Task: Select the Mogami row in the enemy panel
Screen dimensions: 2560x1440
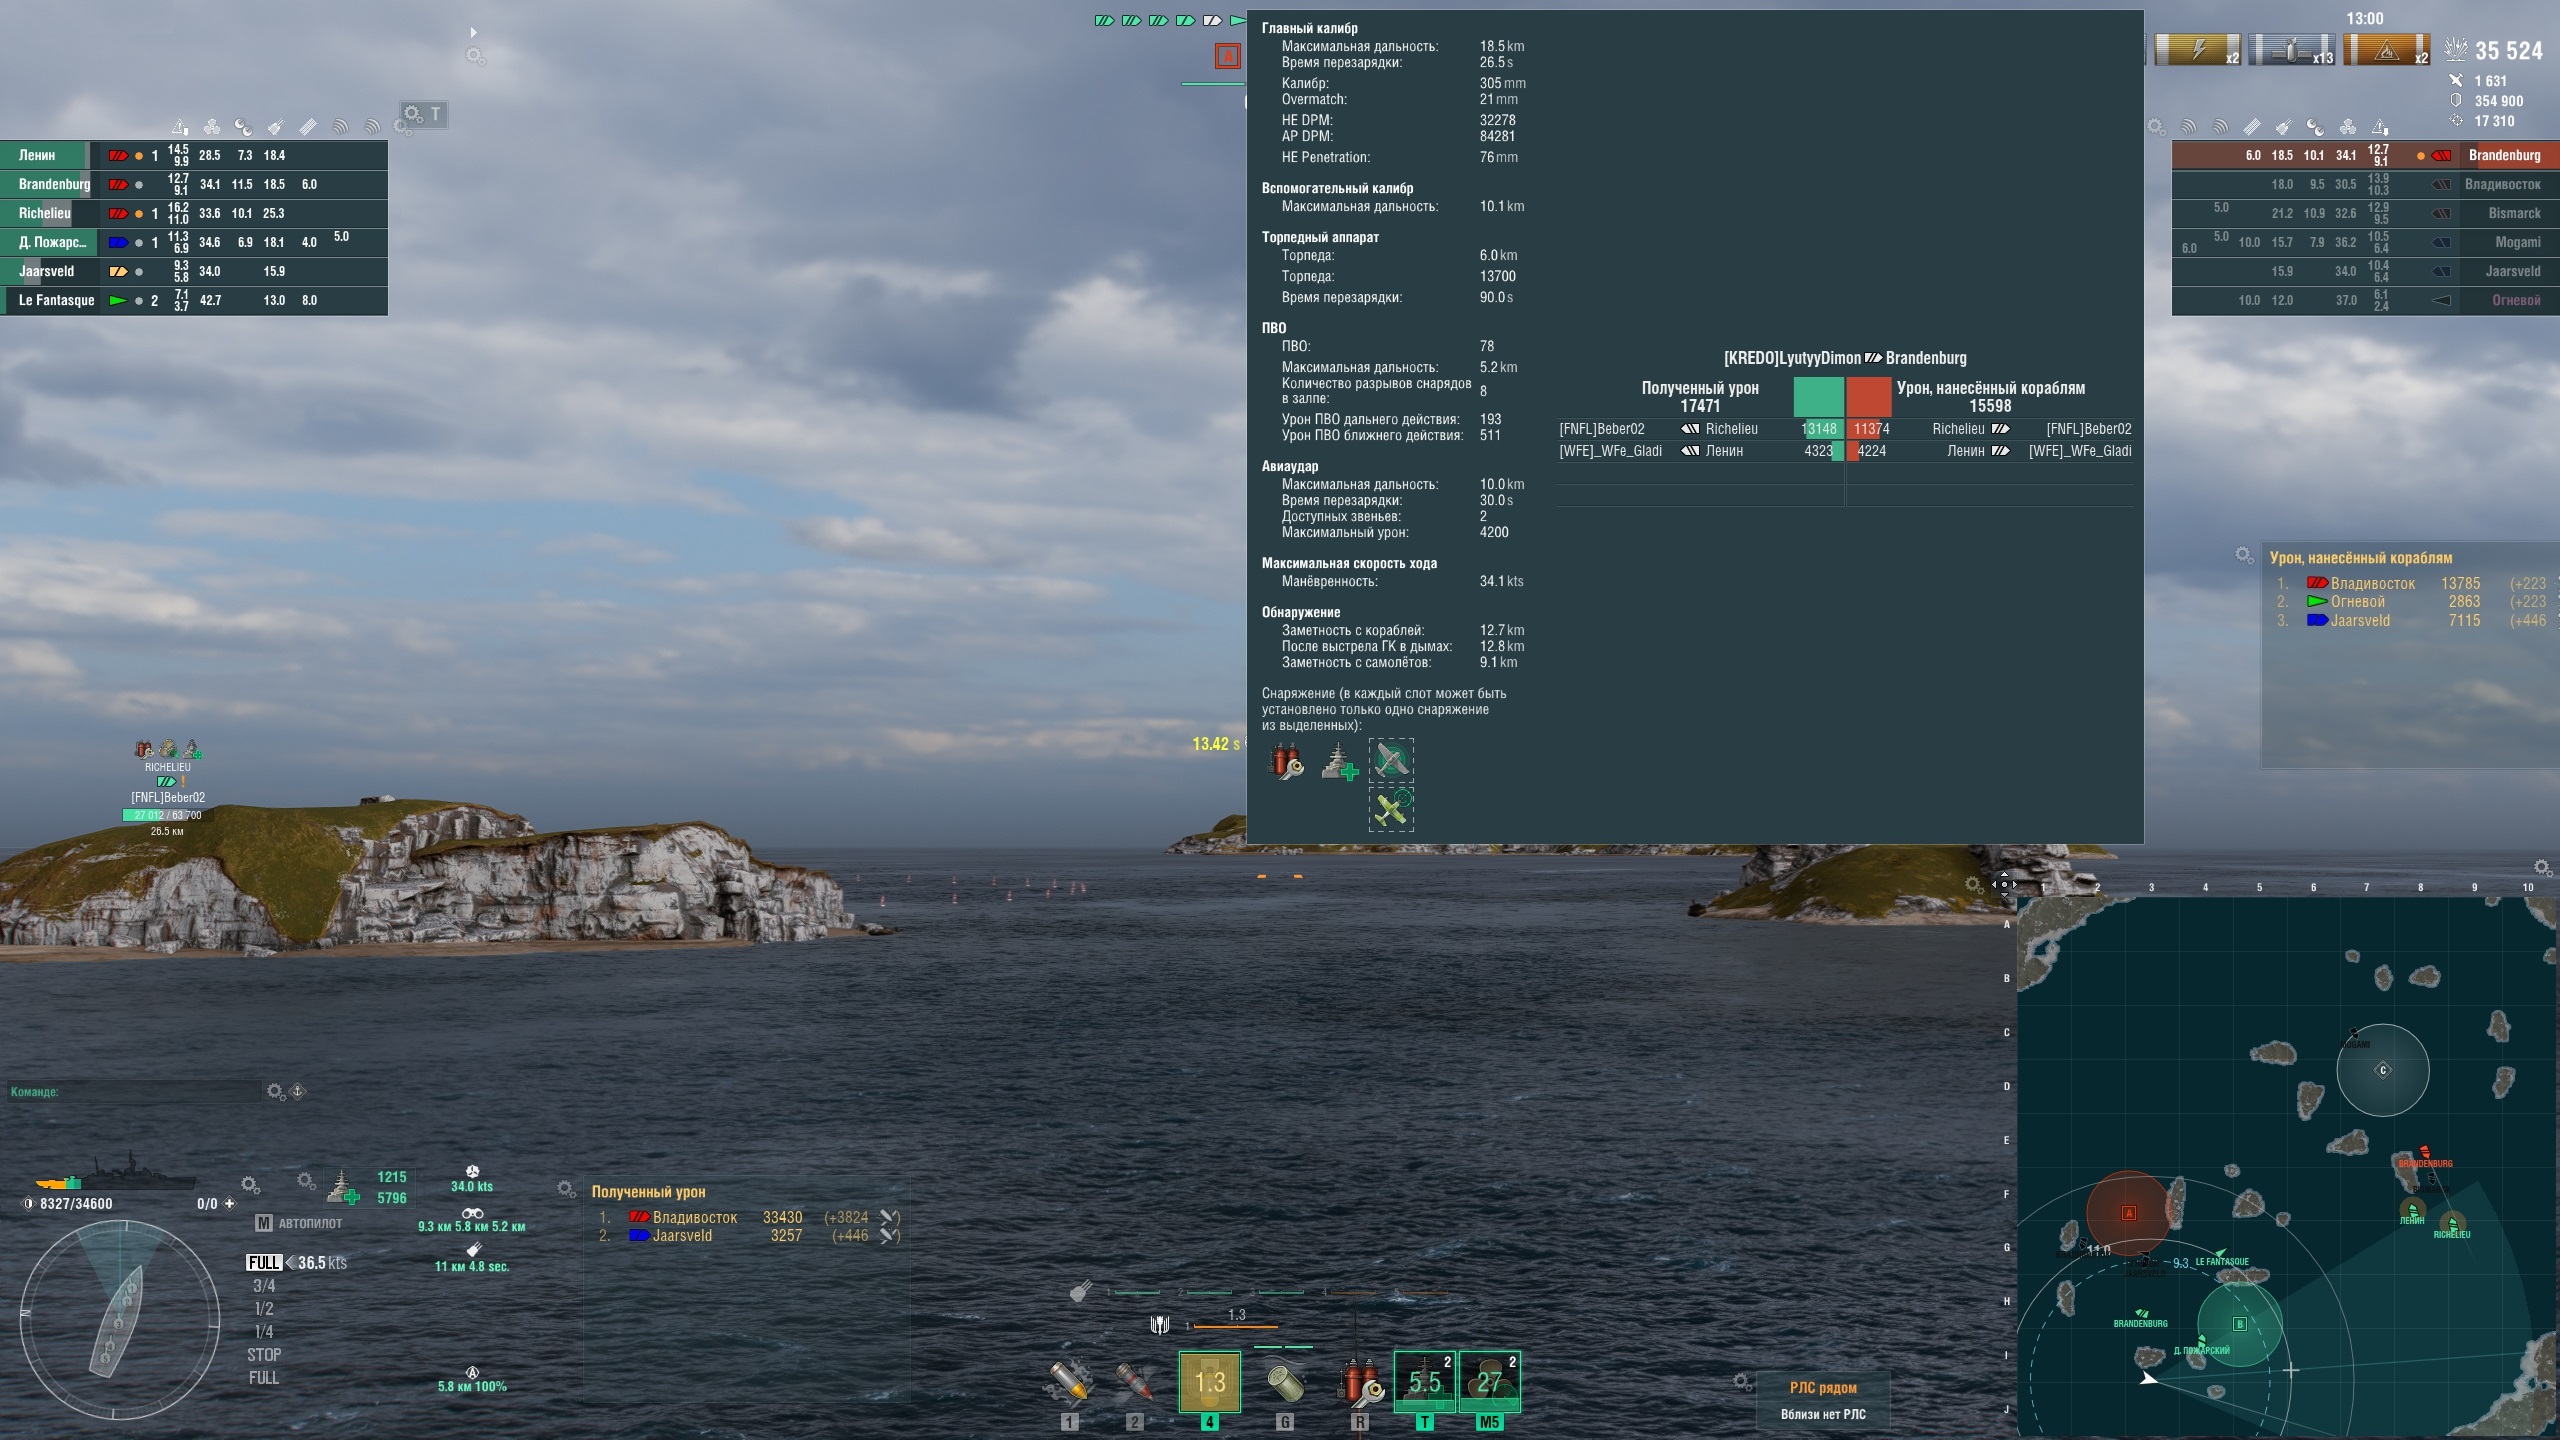Action: [x=2366, y=242]
